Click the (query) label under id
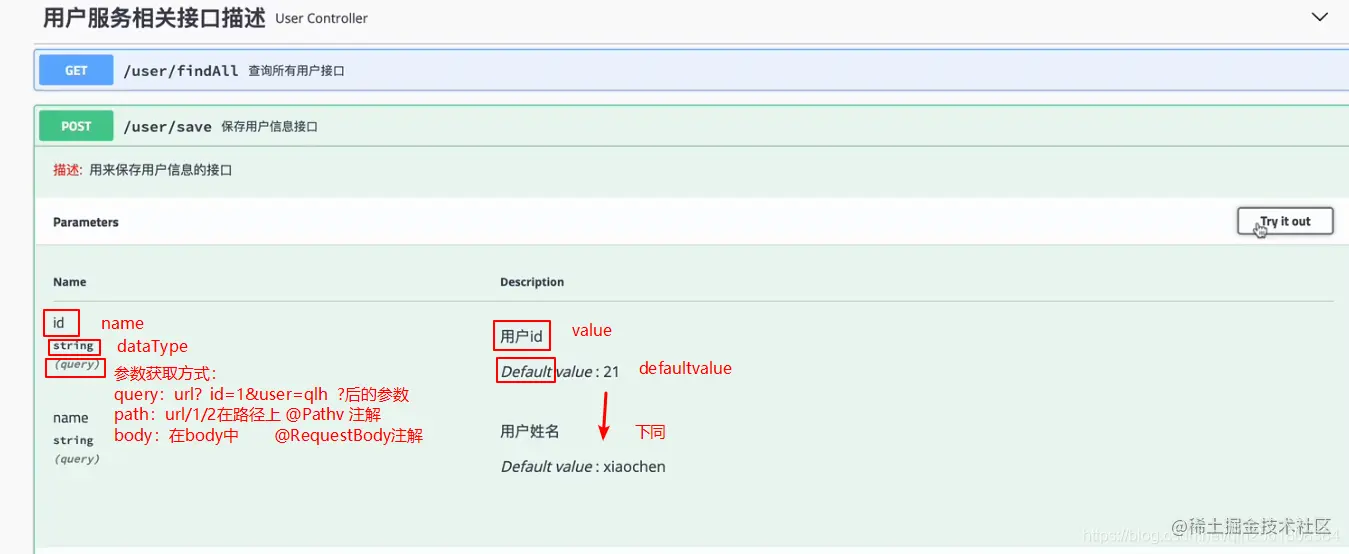This screenshot has height=554, width=1349. coord(77,365)
